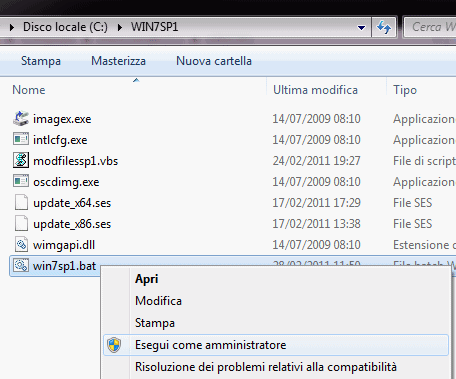The height and width of the screenshot is (379, 456).
Task: Click the win7sp1.bat batch file icon
Action: 21,266
